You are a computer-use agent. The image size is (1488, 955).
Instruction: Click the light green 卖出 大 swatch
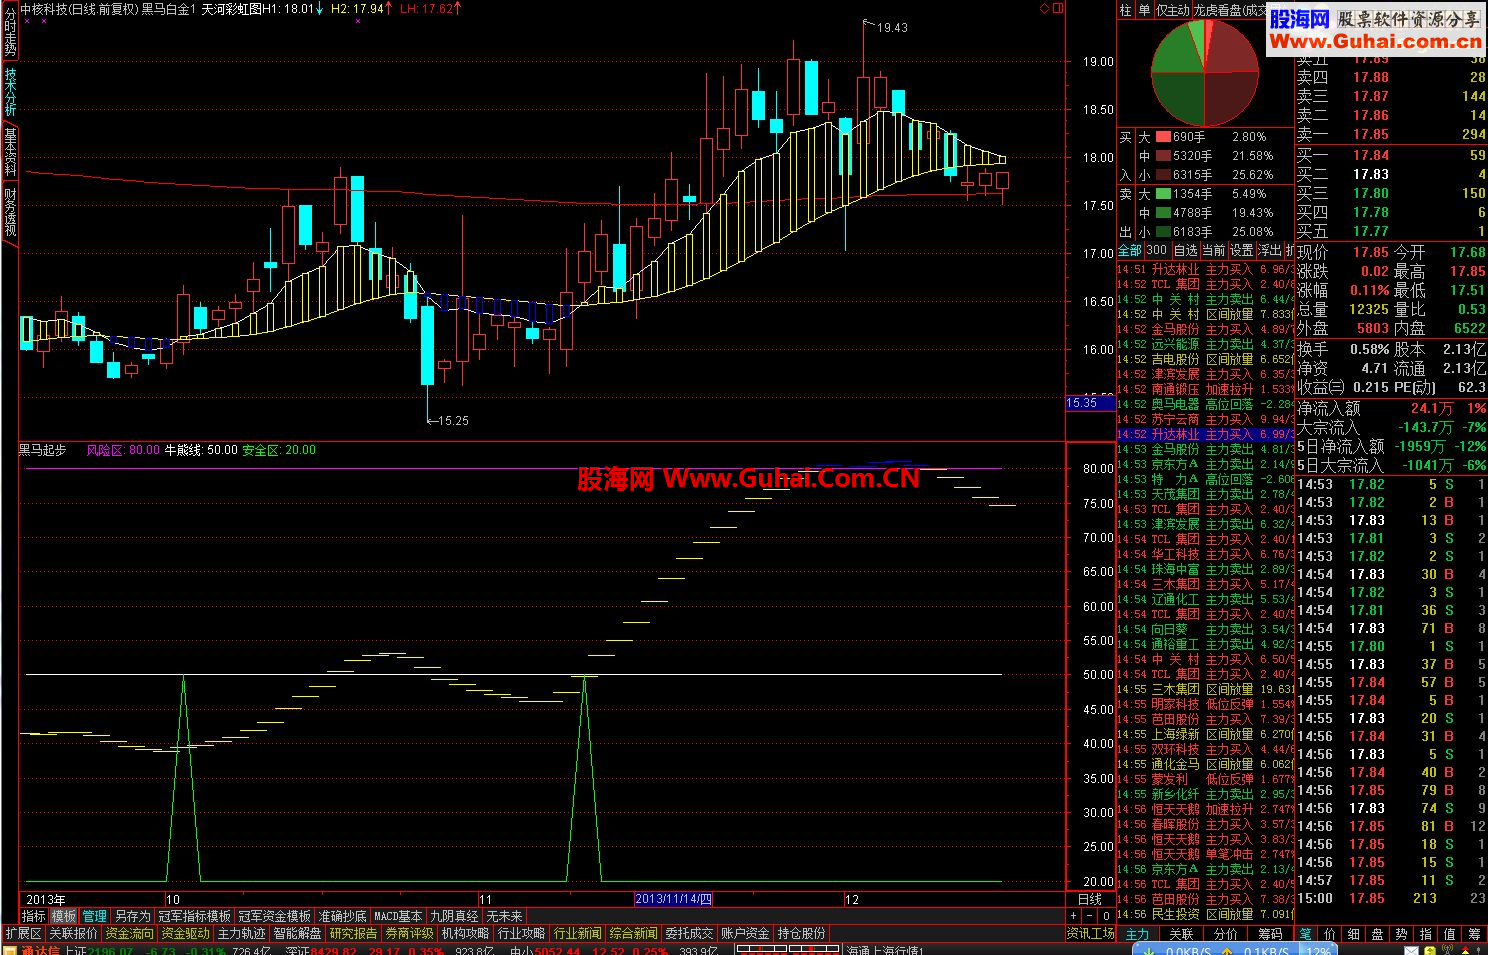click(x=1163, y=194)
